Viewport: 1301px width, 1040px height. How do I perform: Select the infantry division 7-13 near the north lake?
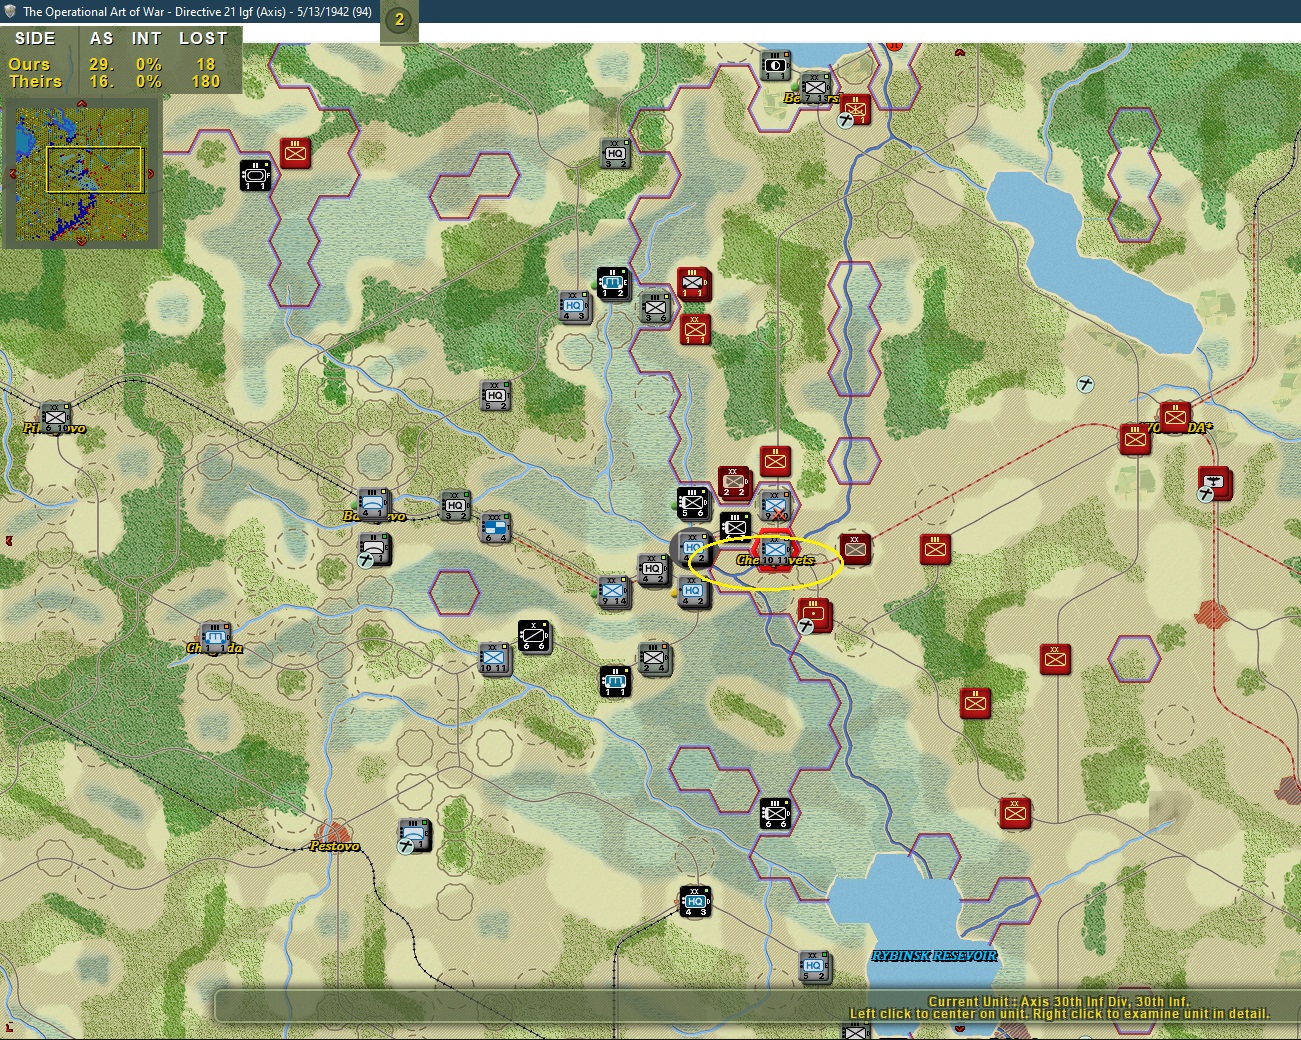coord(816,88)
